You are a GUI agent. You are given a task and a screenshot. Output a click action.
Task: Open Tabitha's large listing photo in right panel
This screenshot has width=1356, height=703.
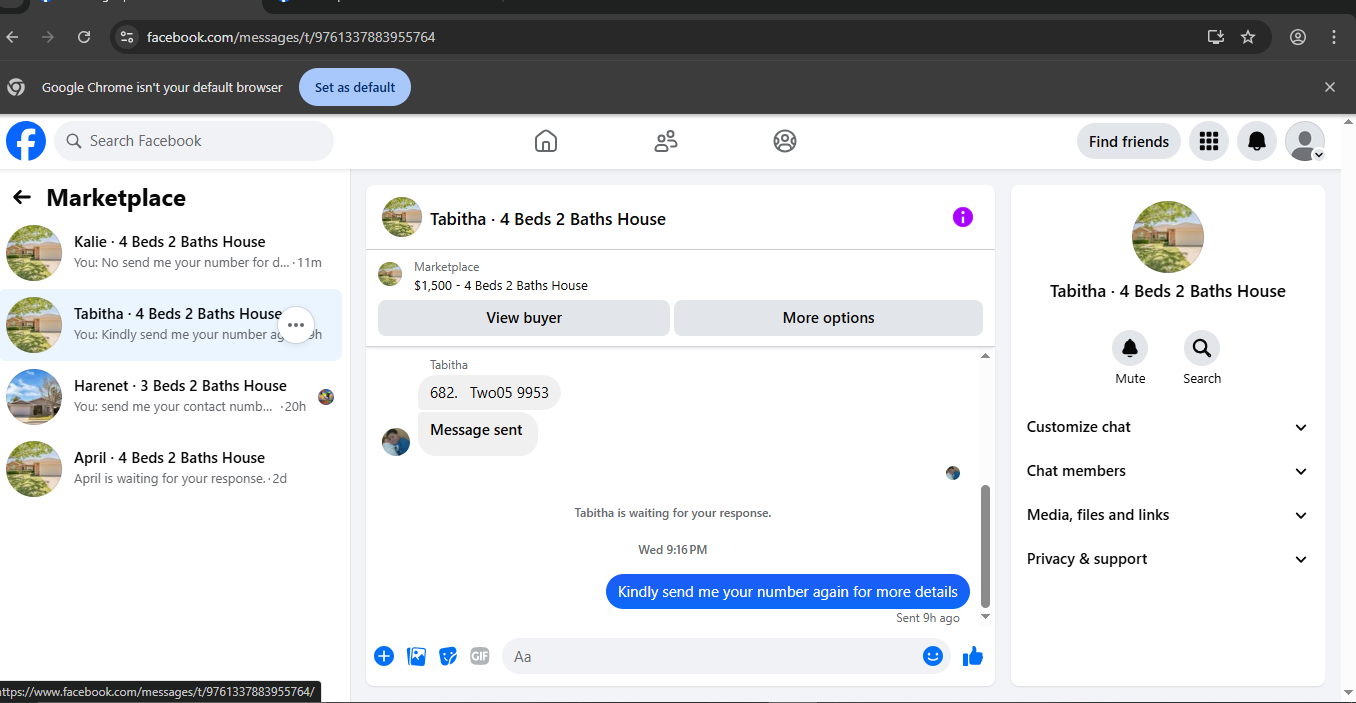click(x=1168, y=237)
